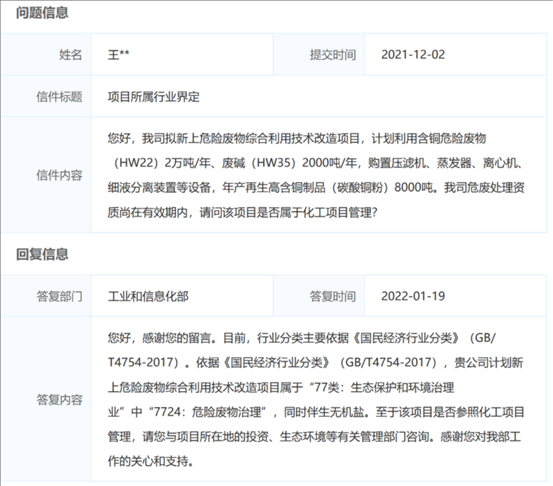Select the 答复时间 label
Screen dimensions: 553x486
[333, 296]
